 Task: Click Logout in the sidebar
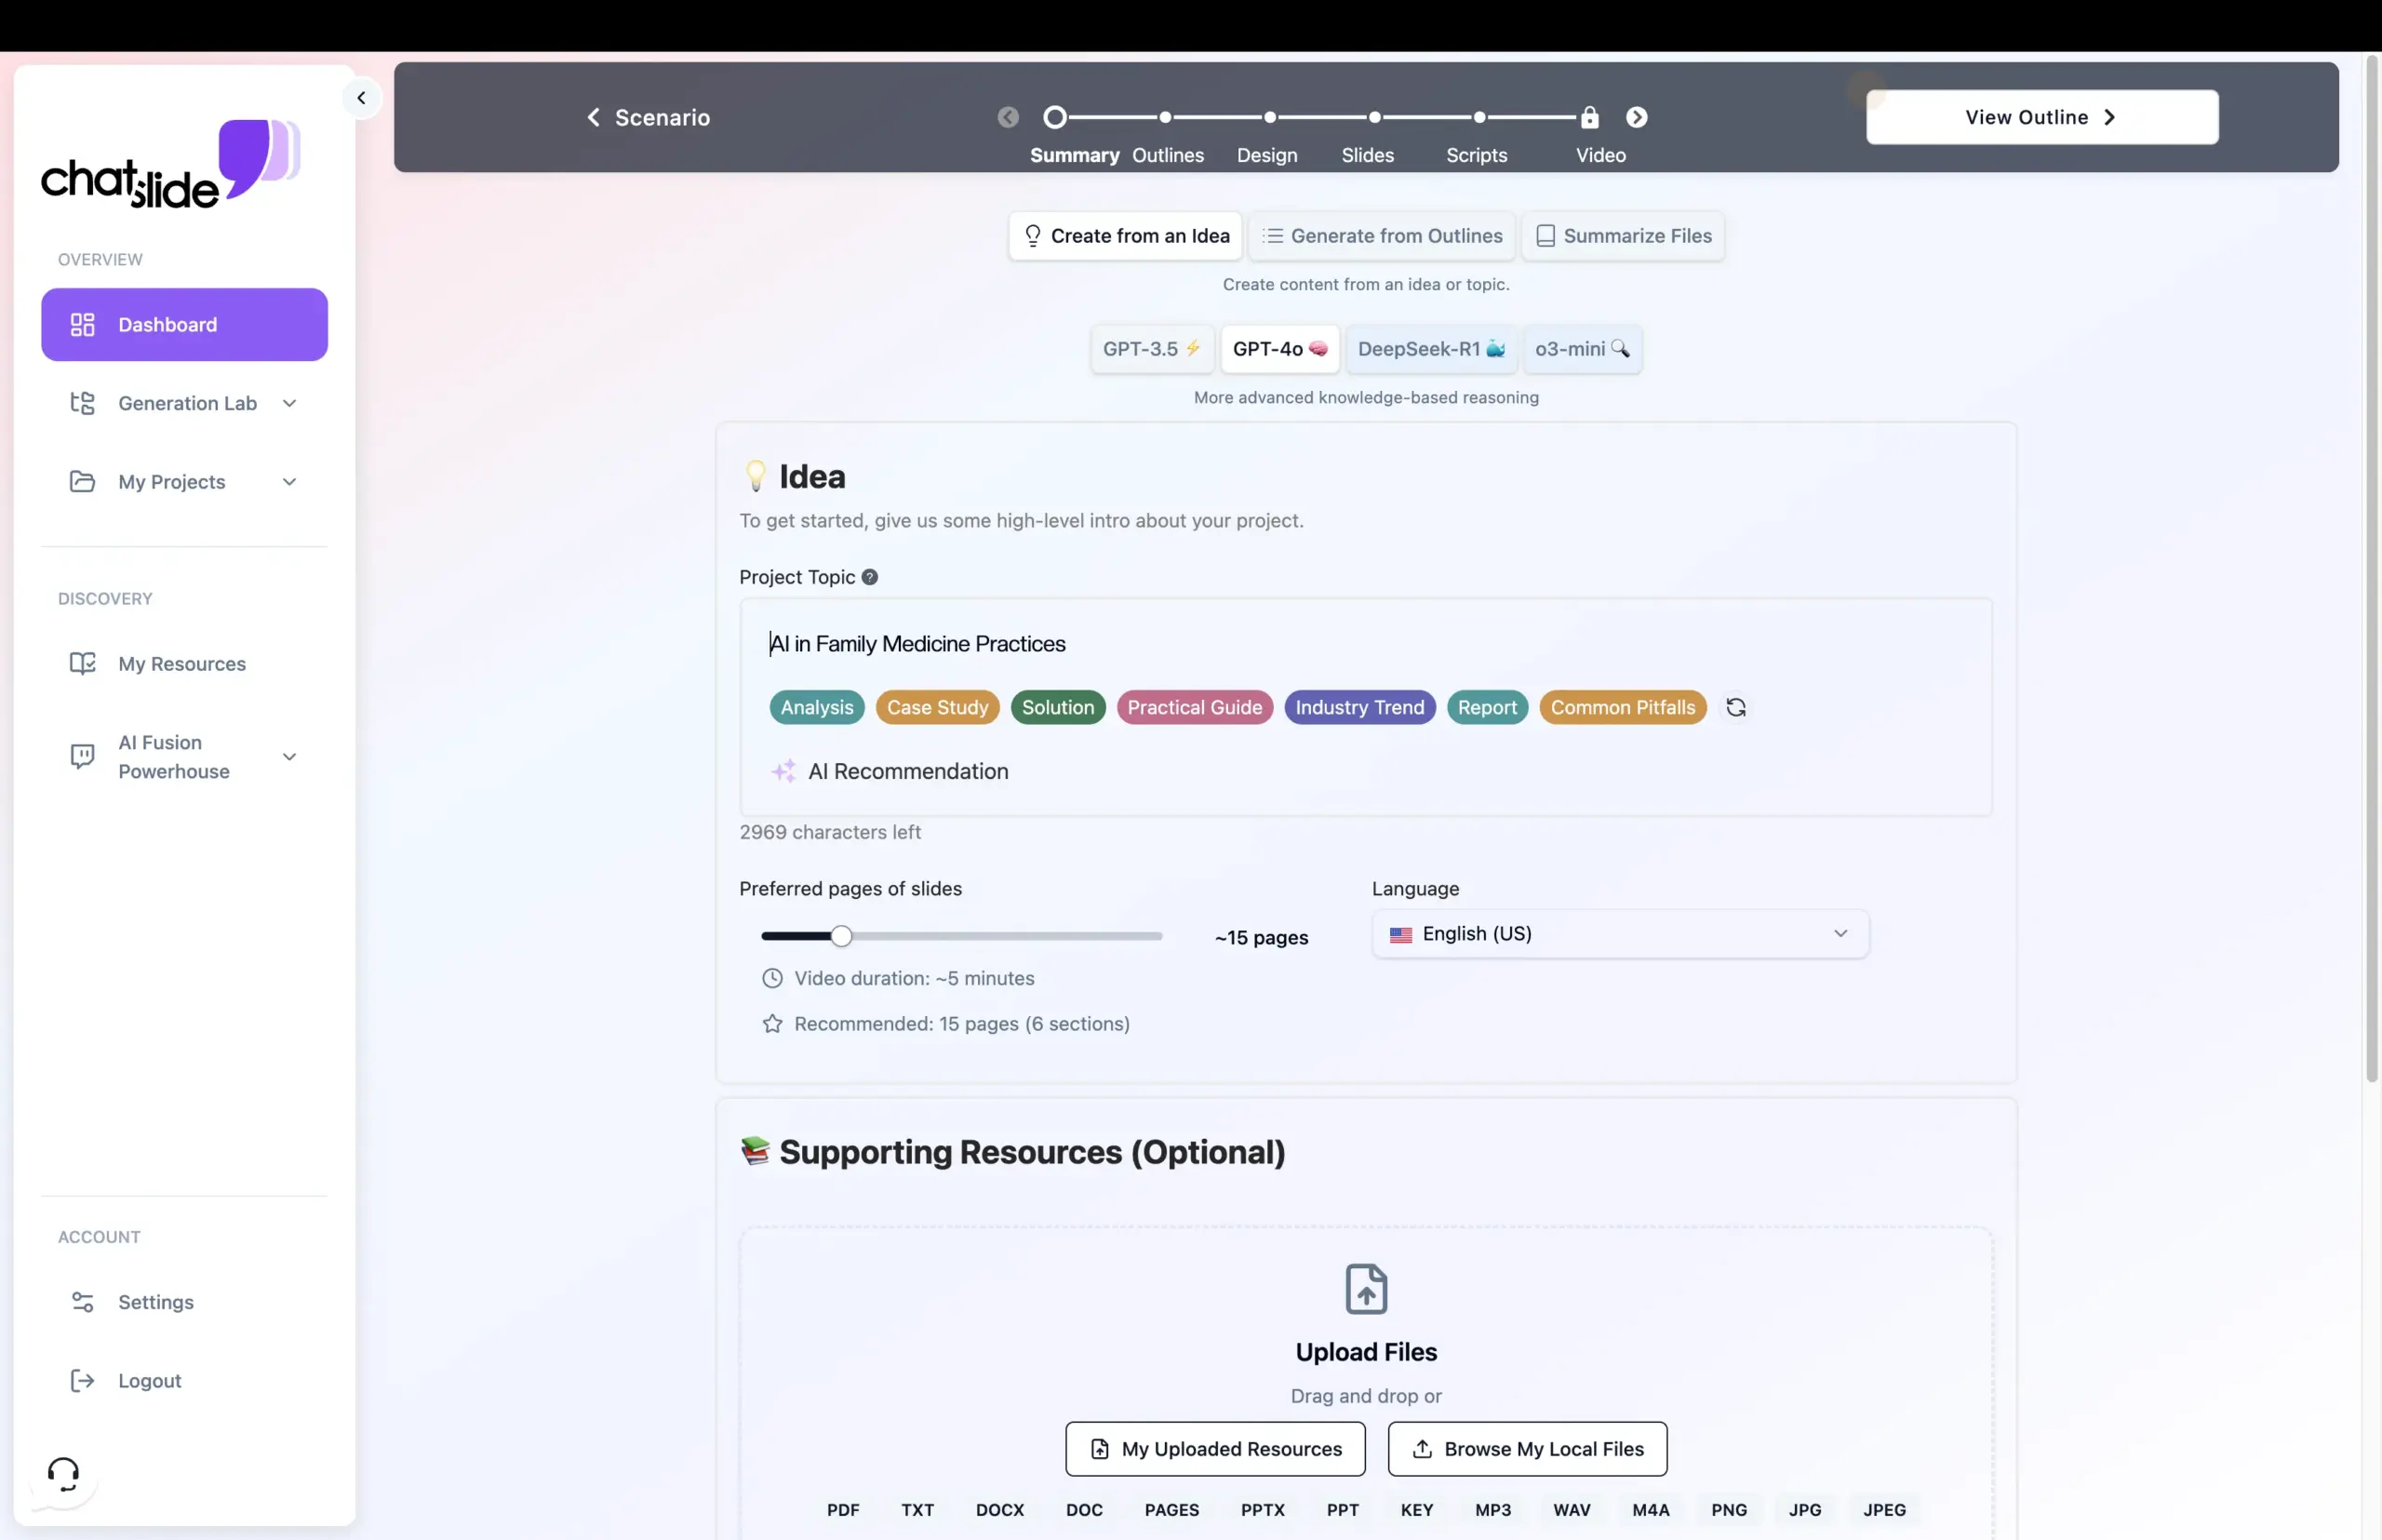pos(184,1381)
